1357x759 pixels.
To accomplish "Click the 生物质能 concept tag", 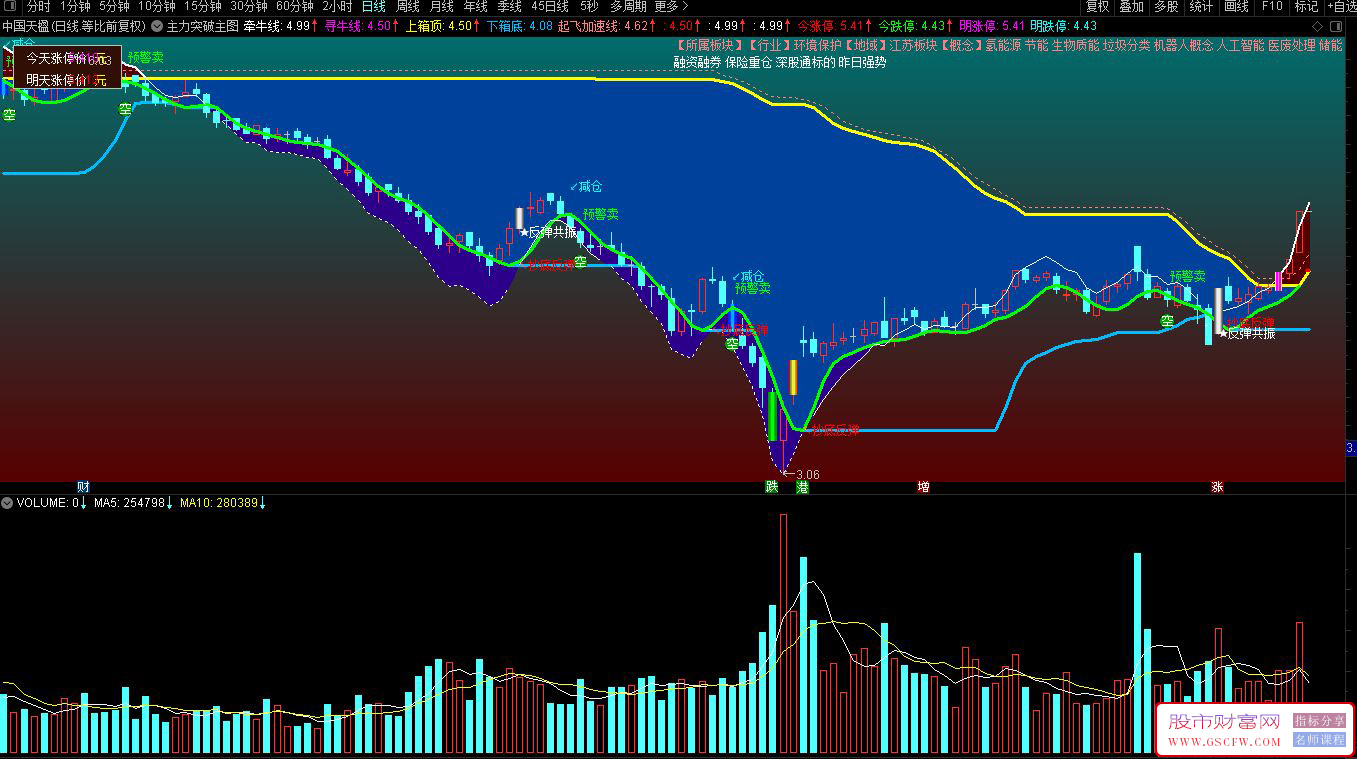I will click(1073, 45).
